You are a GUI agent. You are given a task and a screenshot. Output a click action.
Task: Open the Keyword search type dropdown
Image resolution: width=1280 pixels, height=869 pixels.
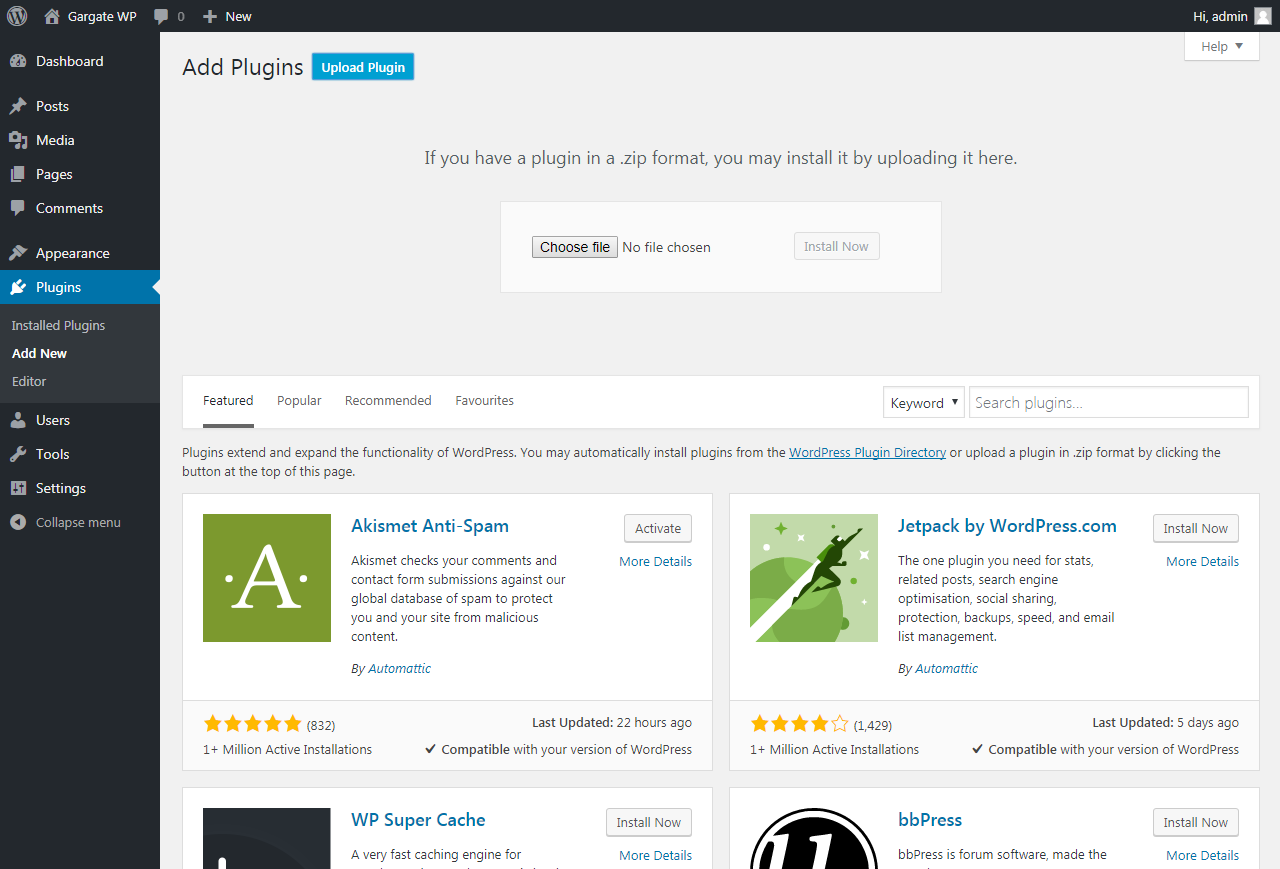coord(924,402)
